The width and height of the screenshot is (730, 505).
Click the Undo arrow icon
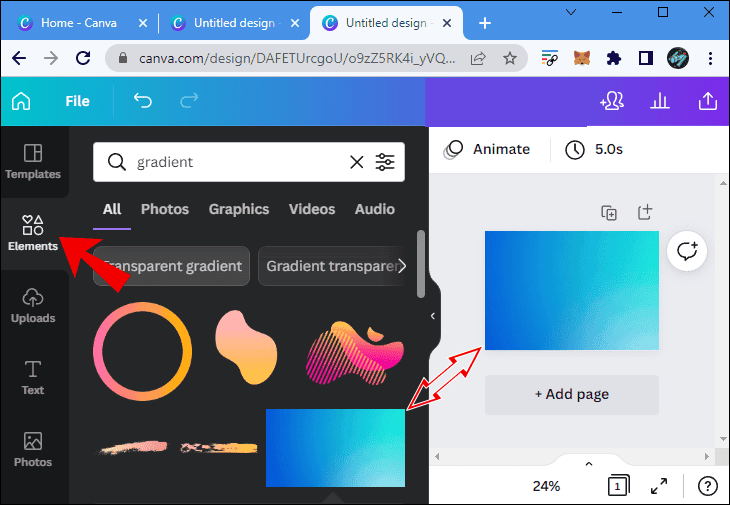[143, 101]
